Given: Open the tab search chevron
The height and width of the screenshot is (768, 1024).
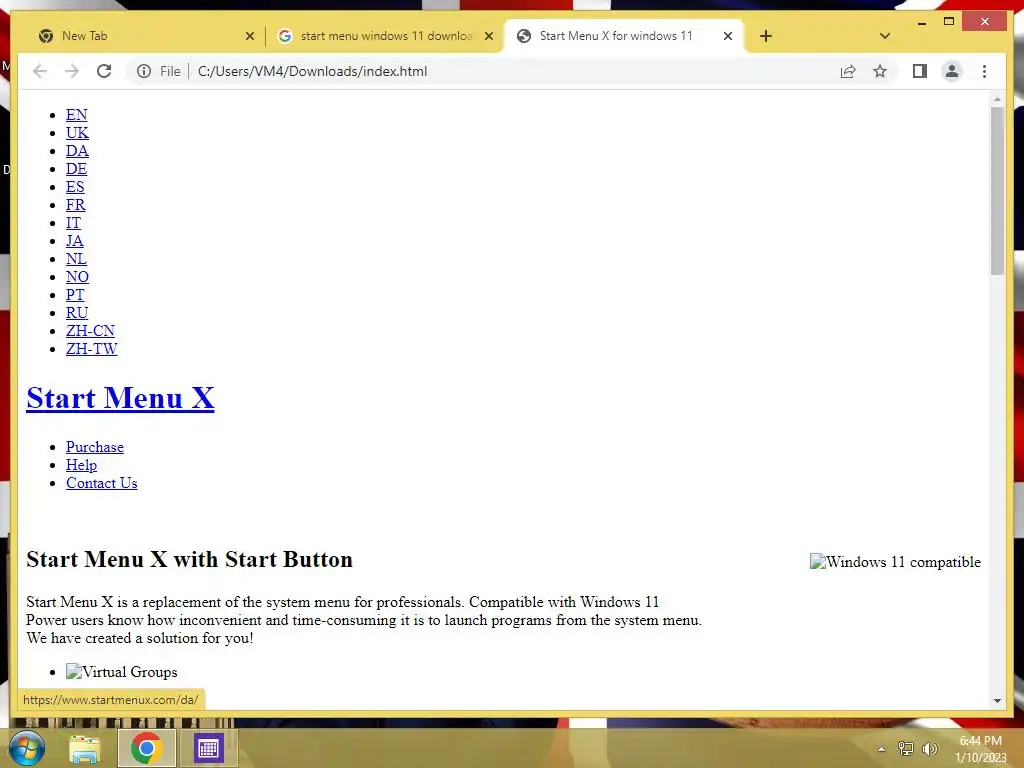Looking at the screenshot, I should [885, 36].
